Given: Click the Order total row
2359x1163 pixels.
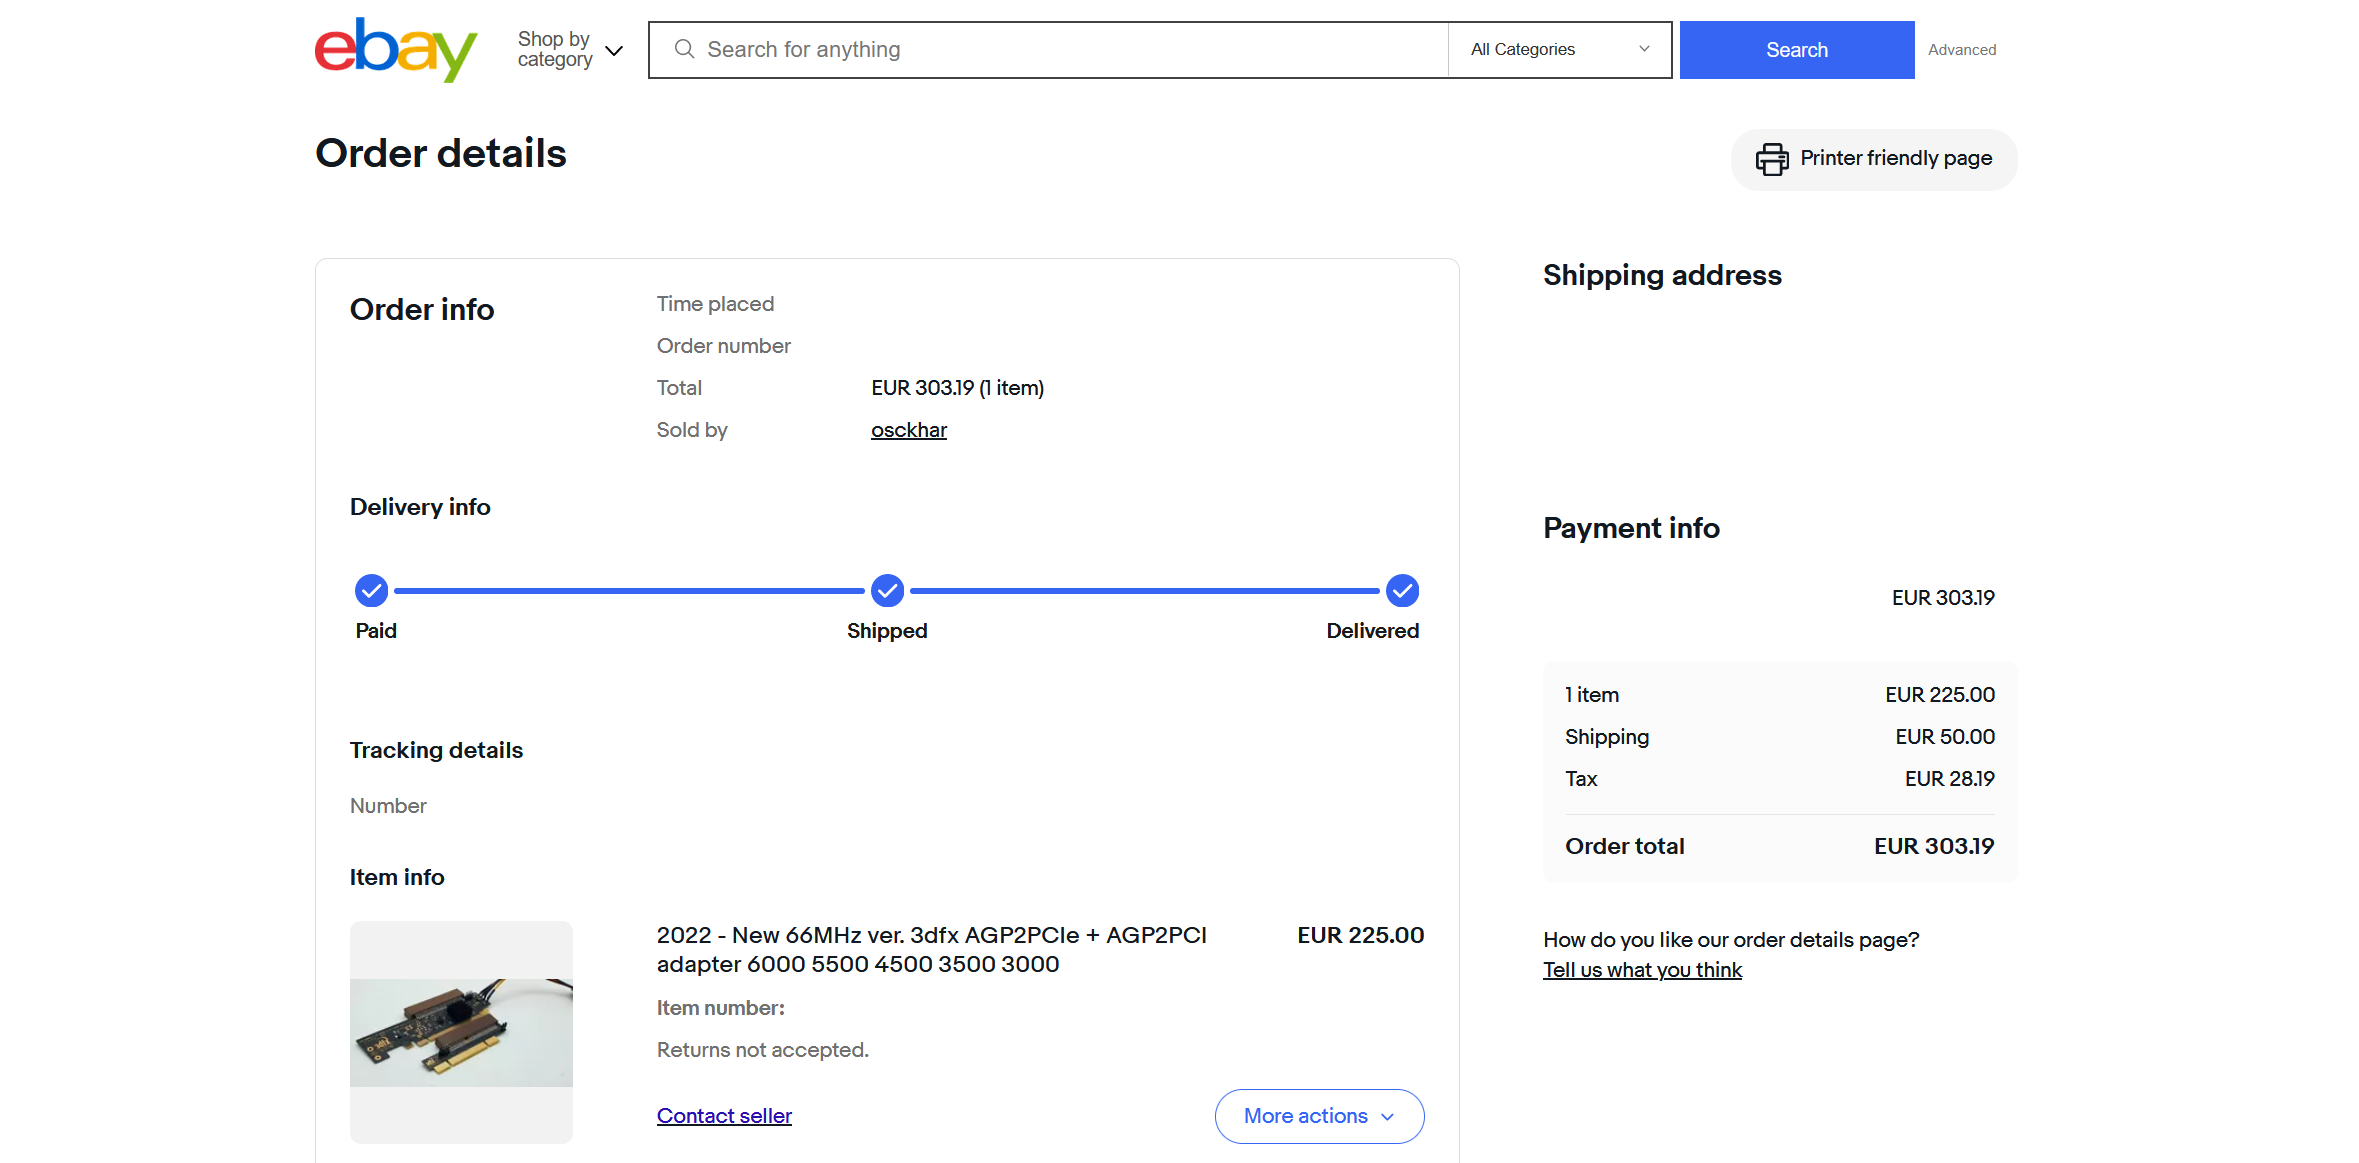Looking at the screenshot, I should tap(1779, 846).
